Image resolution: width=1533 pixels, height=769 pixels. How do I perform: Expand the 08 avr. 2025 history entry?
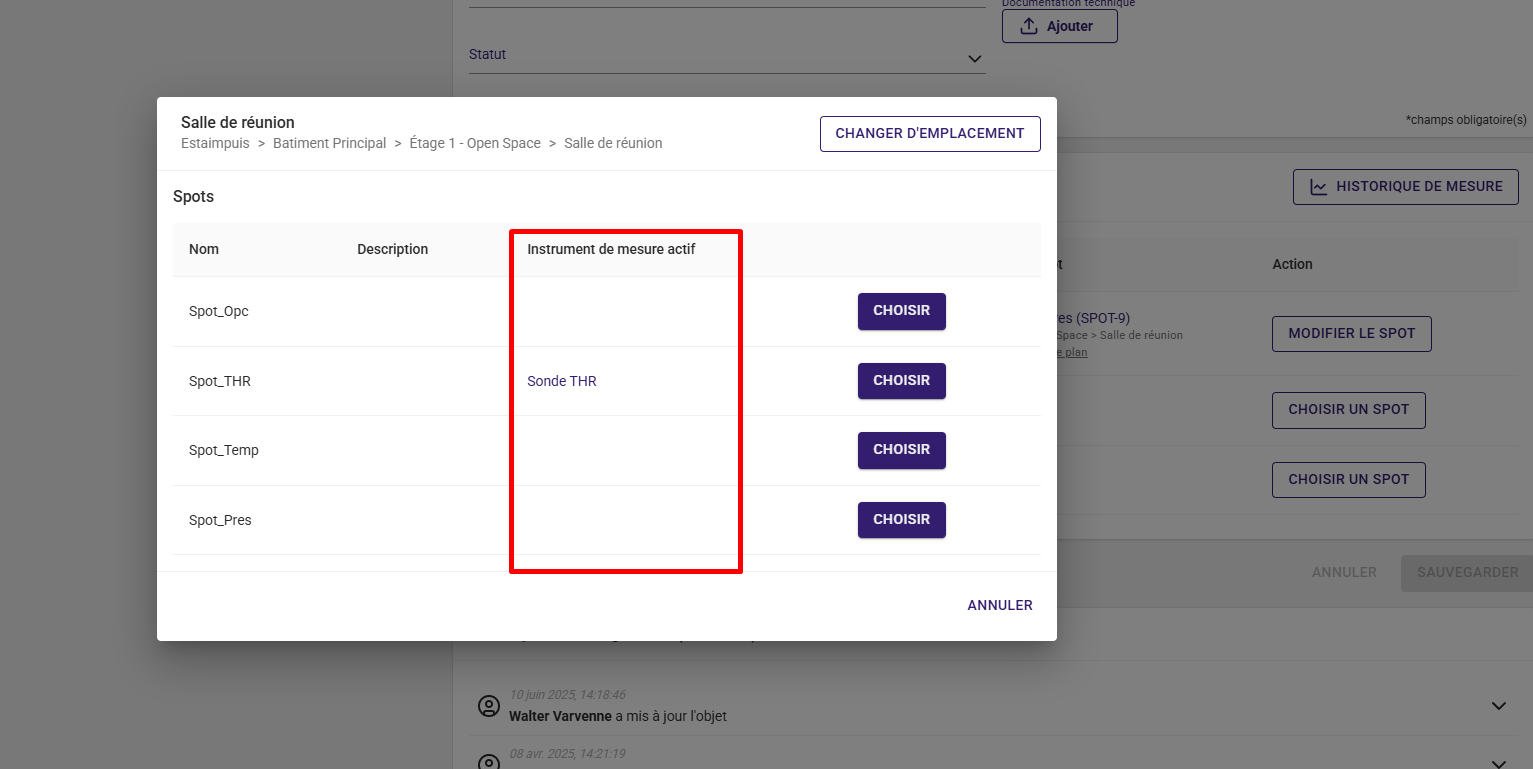pyautogui.click(x=1498, y=763)
